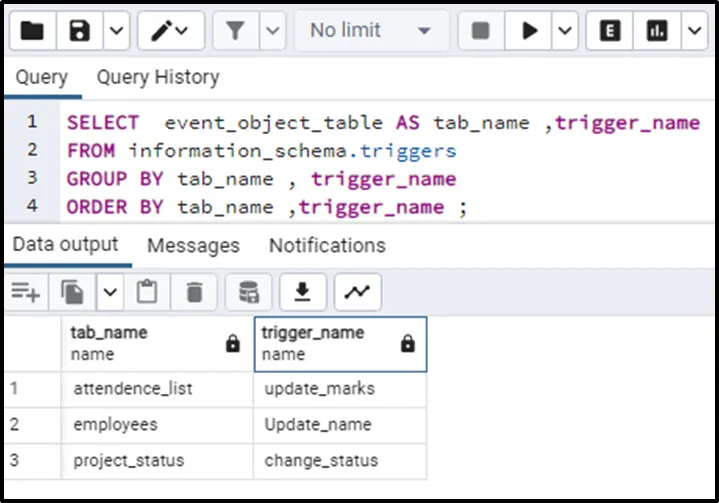Execute the query with the play button
Viewport: 719px width, 503px height.
tap(528, 31)
